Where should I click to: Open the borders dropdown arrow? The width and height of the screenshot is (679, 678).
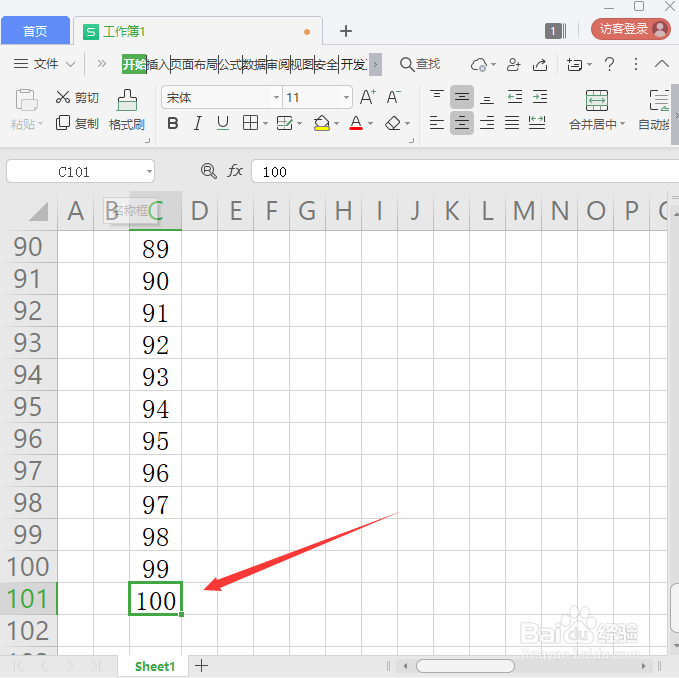(x=265, y=124)
